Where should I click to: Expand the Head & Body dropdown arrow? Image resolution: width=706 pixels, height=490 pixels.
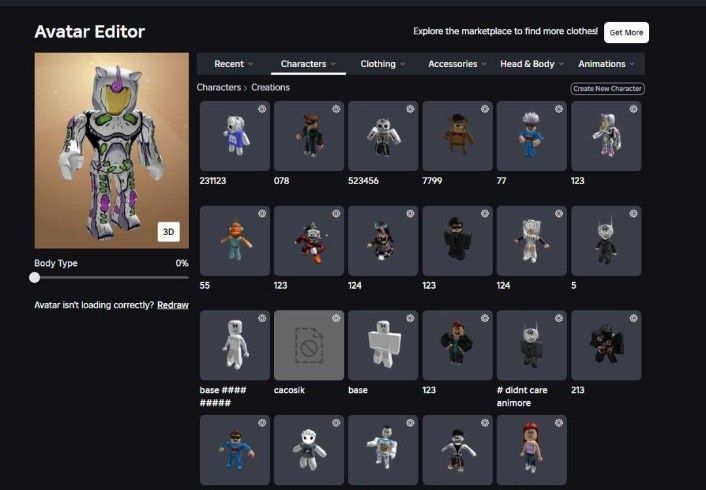pos(561,64)
